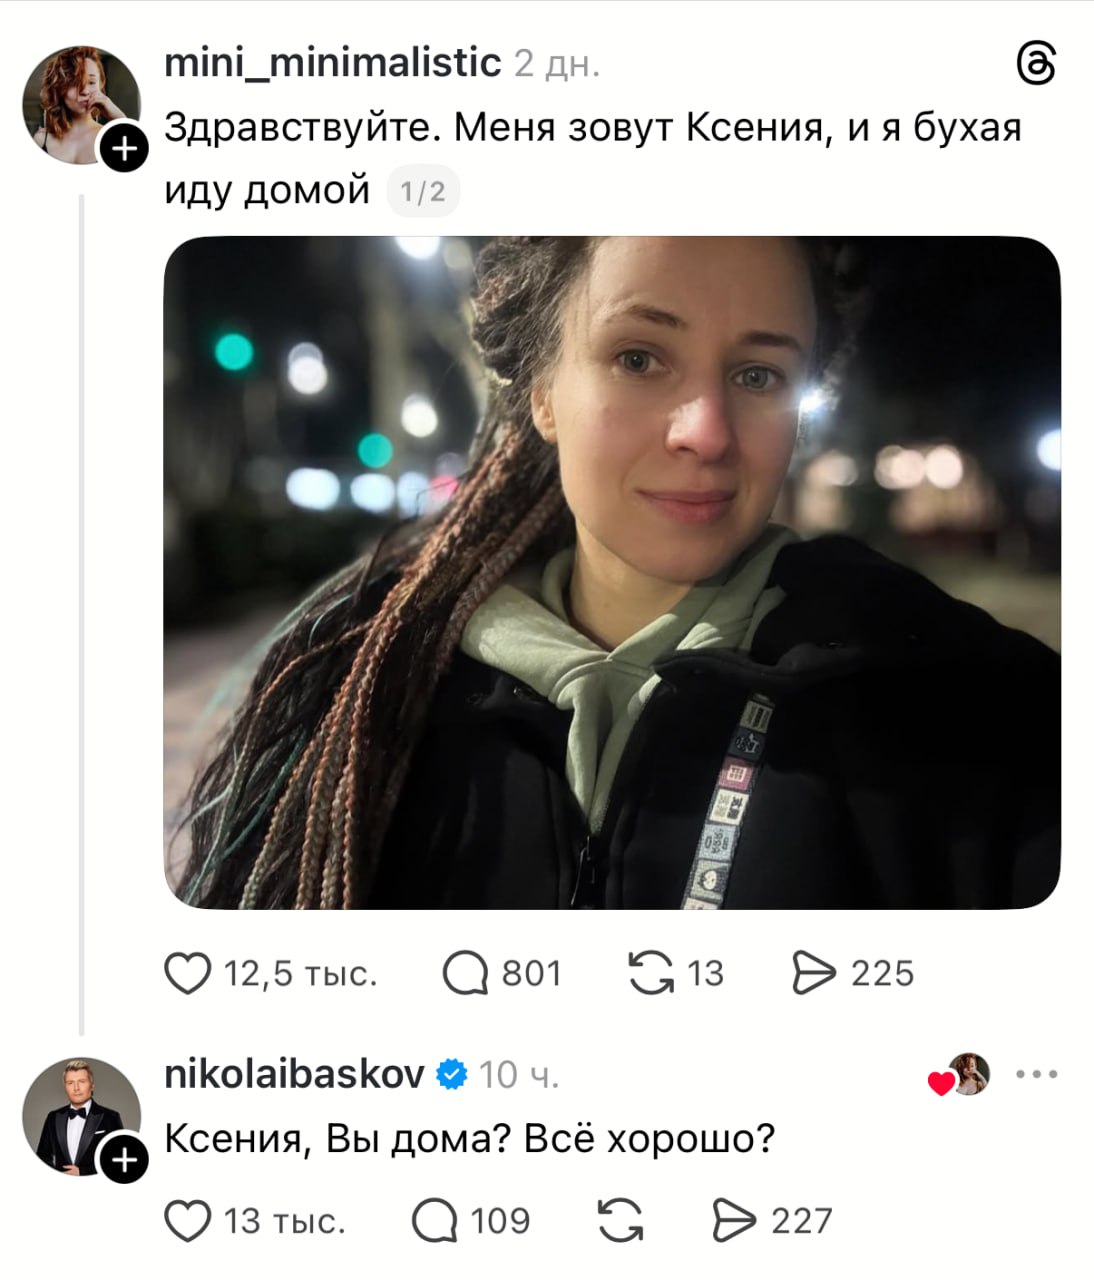View the mini_minimalistic profile avatar
This screenshot has width=1094, height=1280.
tap(81, 105)
